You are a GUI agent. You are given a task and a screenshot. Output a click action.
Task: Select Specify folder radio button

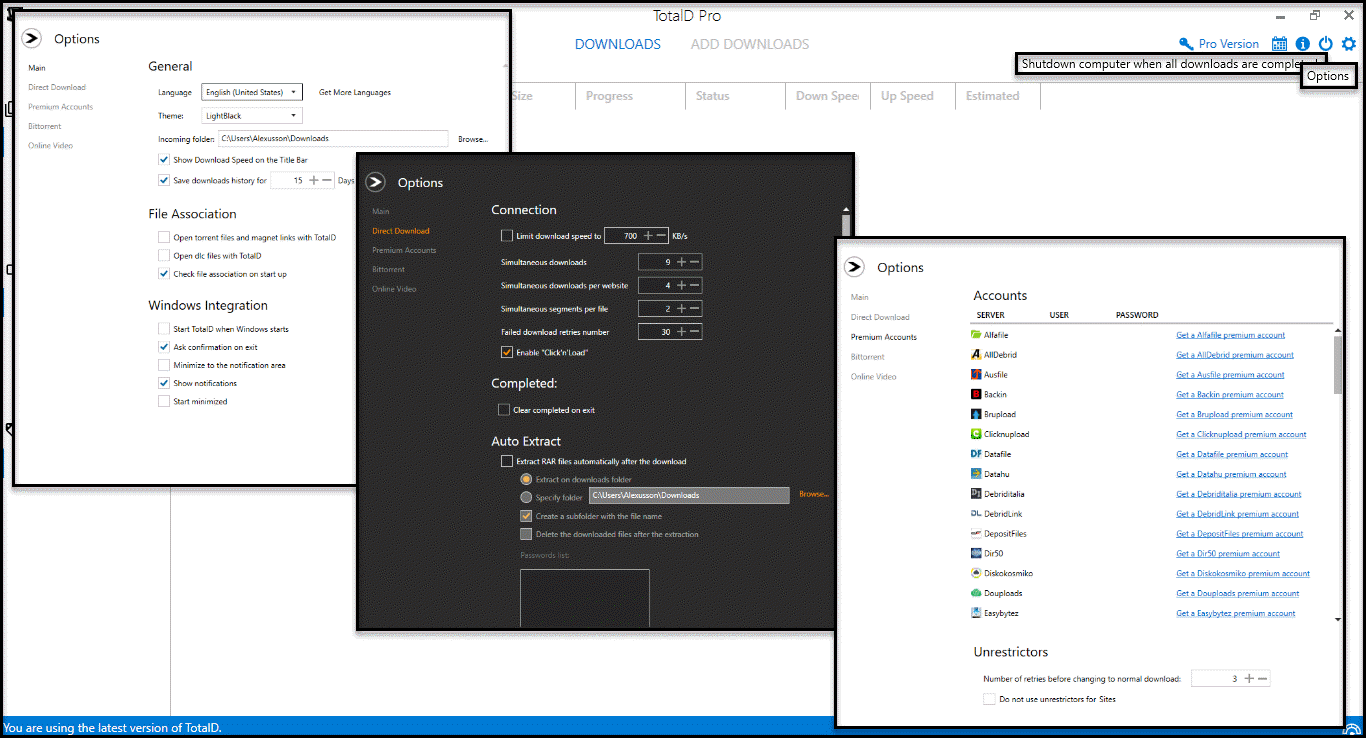tap(526, 497)
